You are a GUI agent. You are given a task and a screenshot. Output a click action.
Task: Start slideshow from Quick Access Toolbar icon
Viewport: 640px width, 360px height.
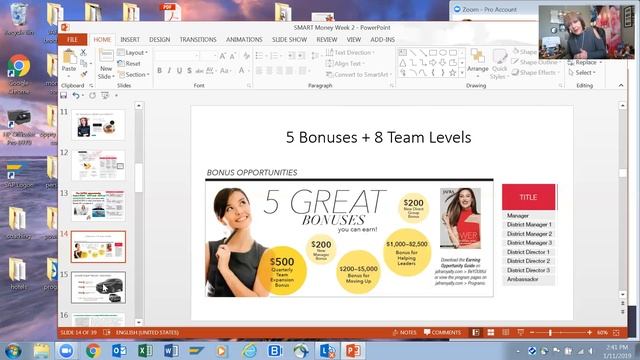[x=105, y=96]
